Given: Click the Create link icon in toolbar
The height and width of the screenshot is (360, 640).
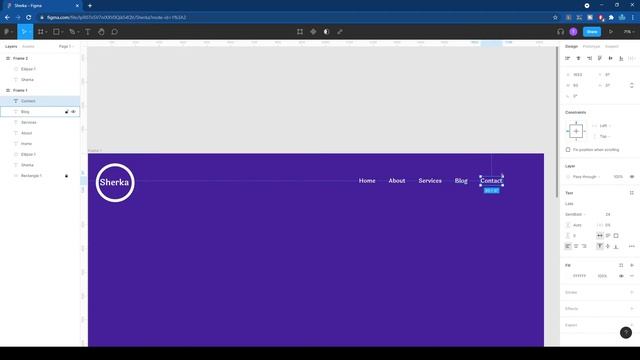Looking at the screenshot, I should 340,31.
